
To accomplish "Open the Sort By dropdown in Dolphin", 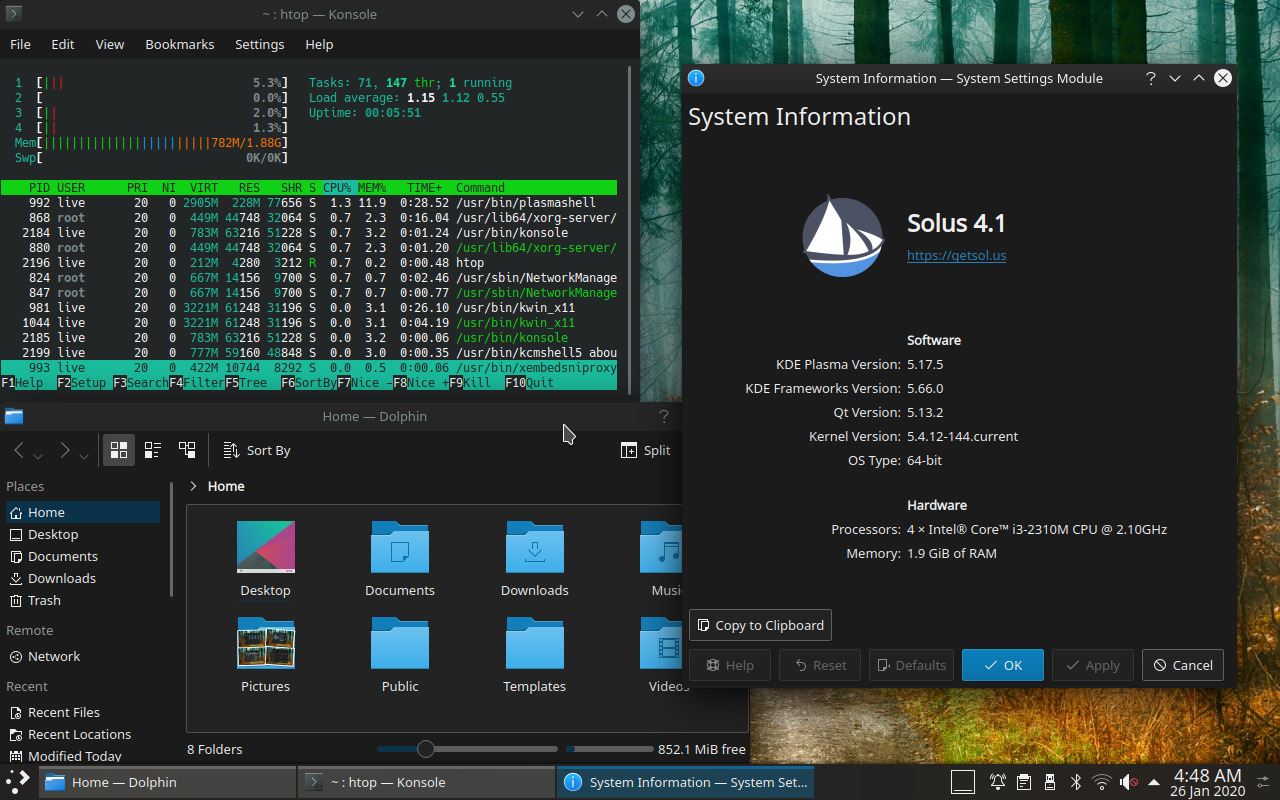I will (257, 450).
